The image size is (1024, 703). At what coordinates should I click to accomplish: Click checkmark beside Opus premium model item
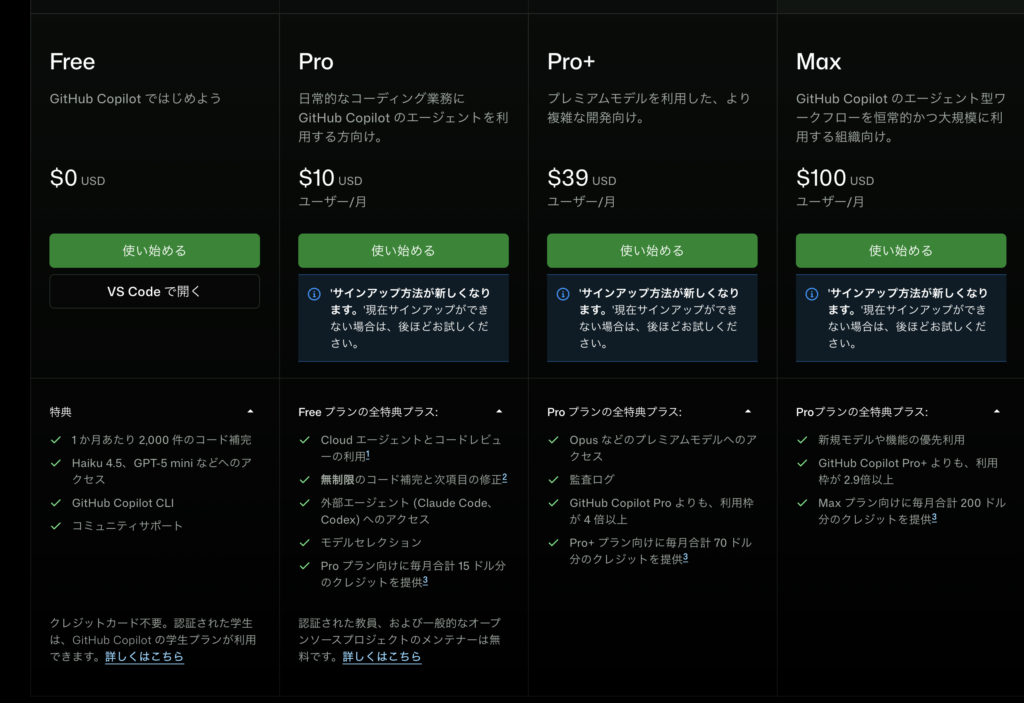click(554, 440)
